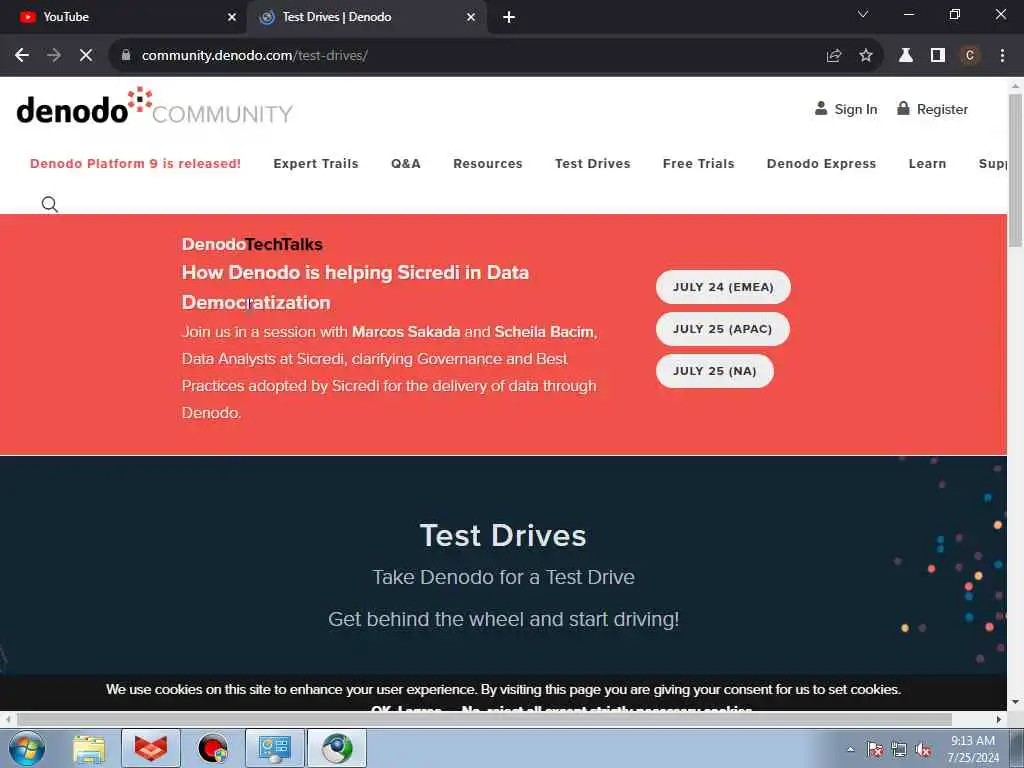
Task: Close the Test Drives | Denodo tab
Action: [x=470, y=17]
